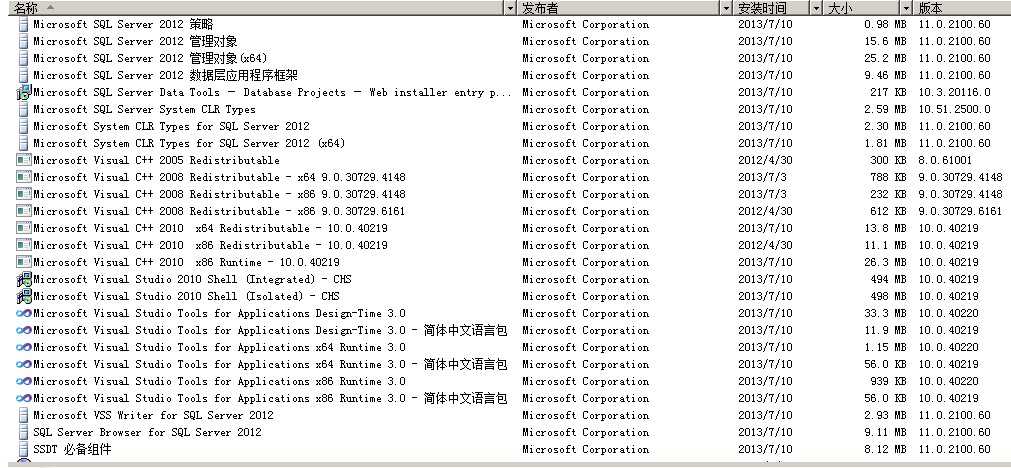
Task: Click Microsoft Corporation in the SQL Server 2012 策略 row
Action: point(585,25)
